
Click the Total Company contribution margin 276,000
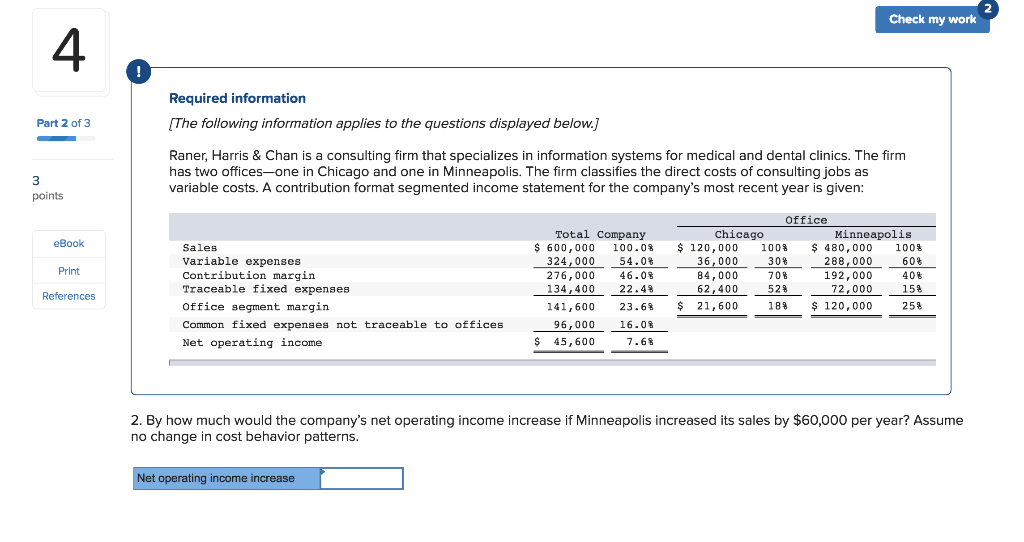(571, 276)
